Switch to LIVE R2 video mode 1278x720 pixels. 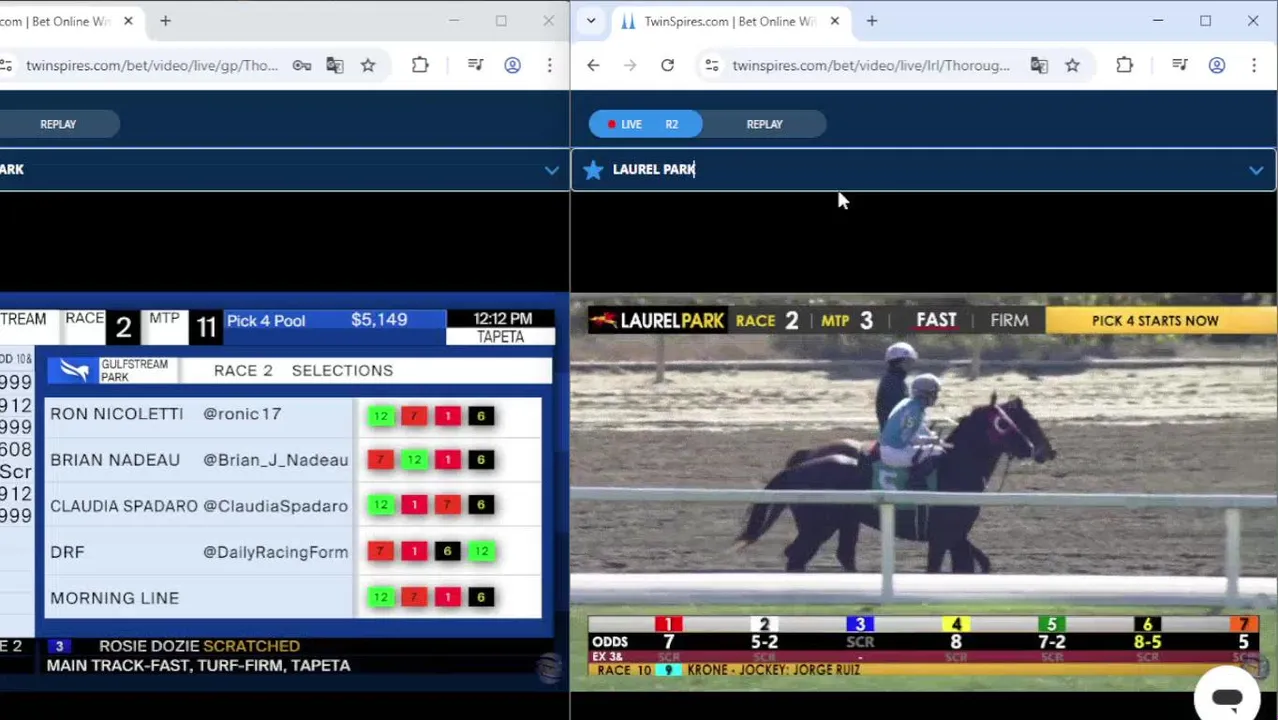645,124
